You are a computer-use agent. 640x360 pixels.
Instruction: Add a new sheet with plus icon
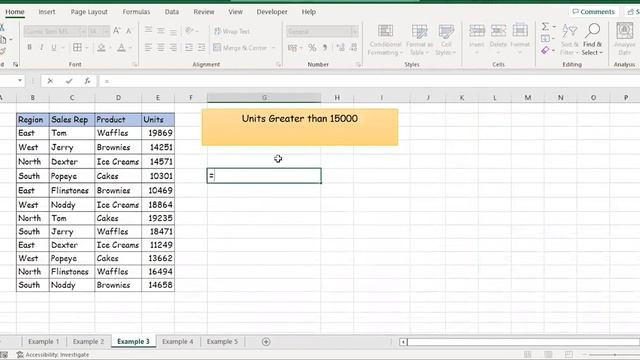click(266, 342)
